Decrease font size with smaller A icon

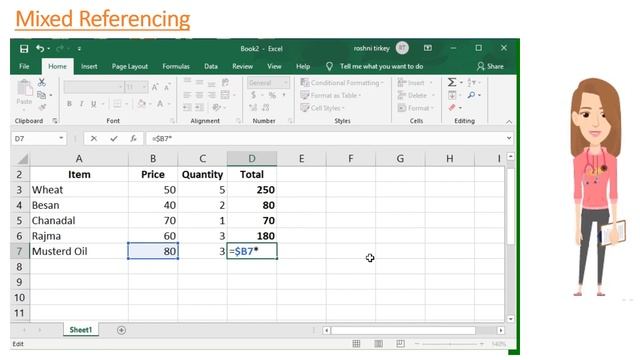click(x=167, y=87)
